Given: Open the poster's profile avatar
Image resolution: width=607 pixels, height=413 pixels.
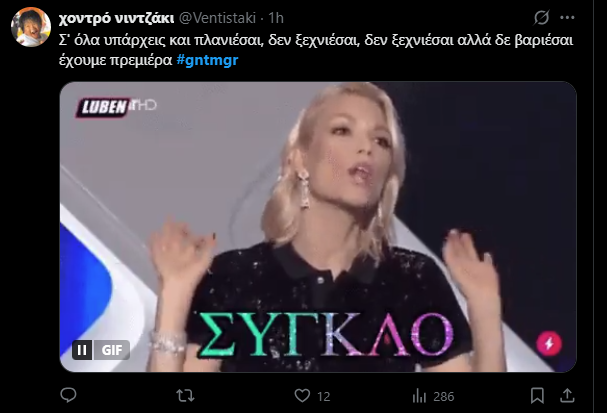Looking at the screenshot, I should coord(31,27).
